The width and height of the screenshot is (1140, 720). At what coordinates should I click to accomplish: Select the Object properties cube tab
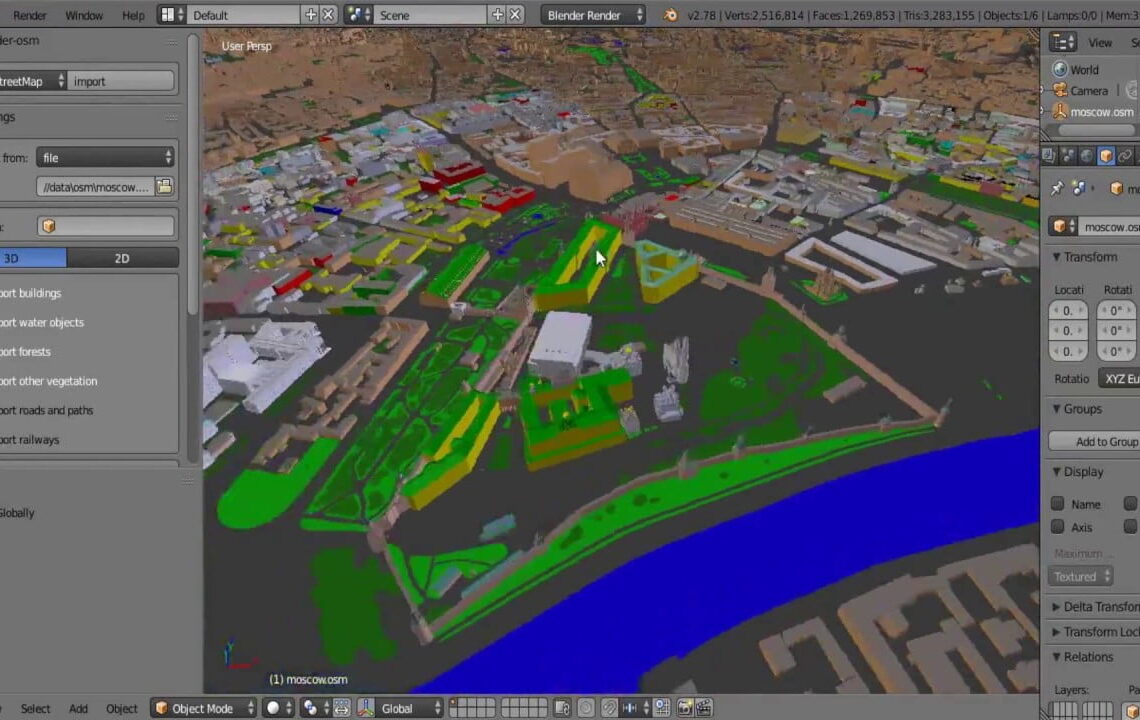[x=1106, y=158]
